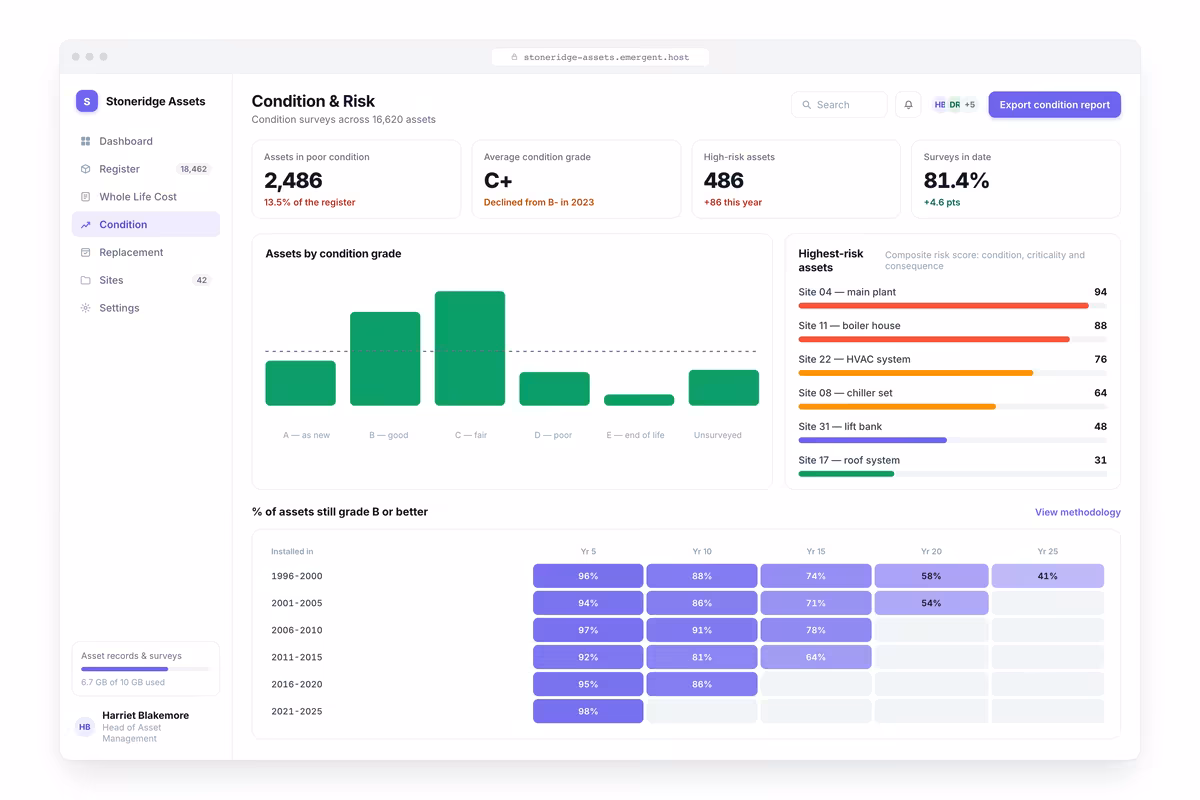The width and height of the screenshot is (1200, 800).
Task: Click the Unsurveyed bar
Action: (x=724, y=388)
